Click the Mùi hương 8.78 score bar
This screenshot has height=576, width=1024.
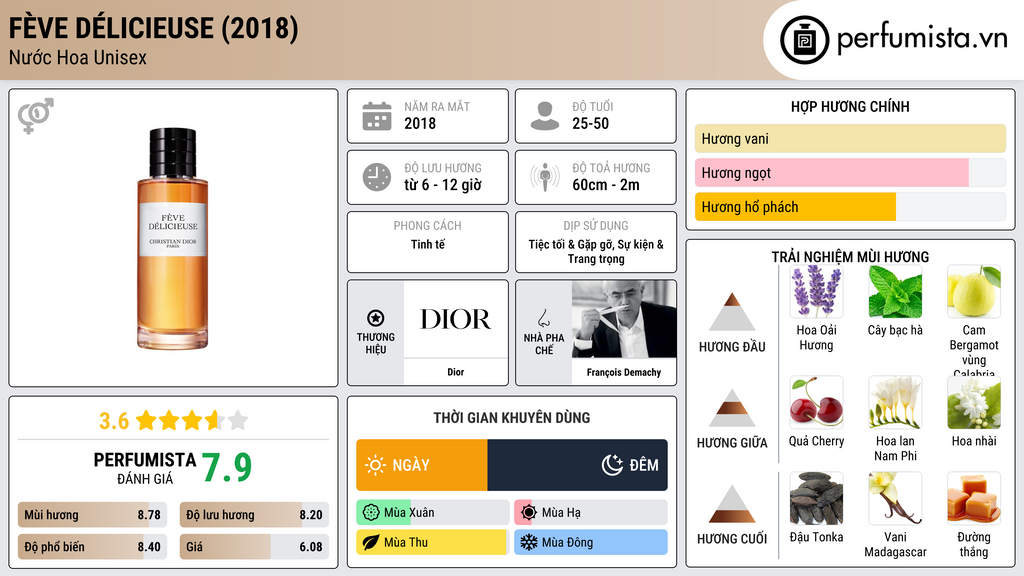coord(92,515)
